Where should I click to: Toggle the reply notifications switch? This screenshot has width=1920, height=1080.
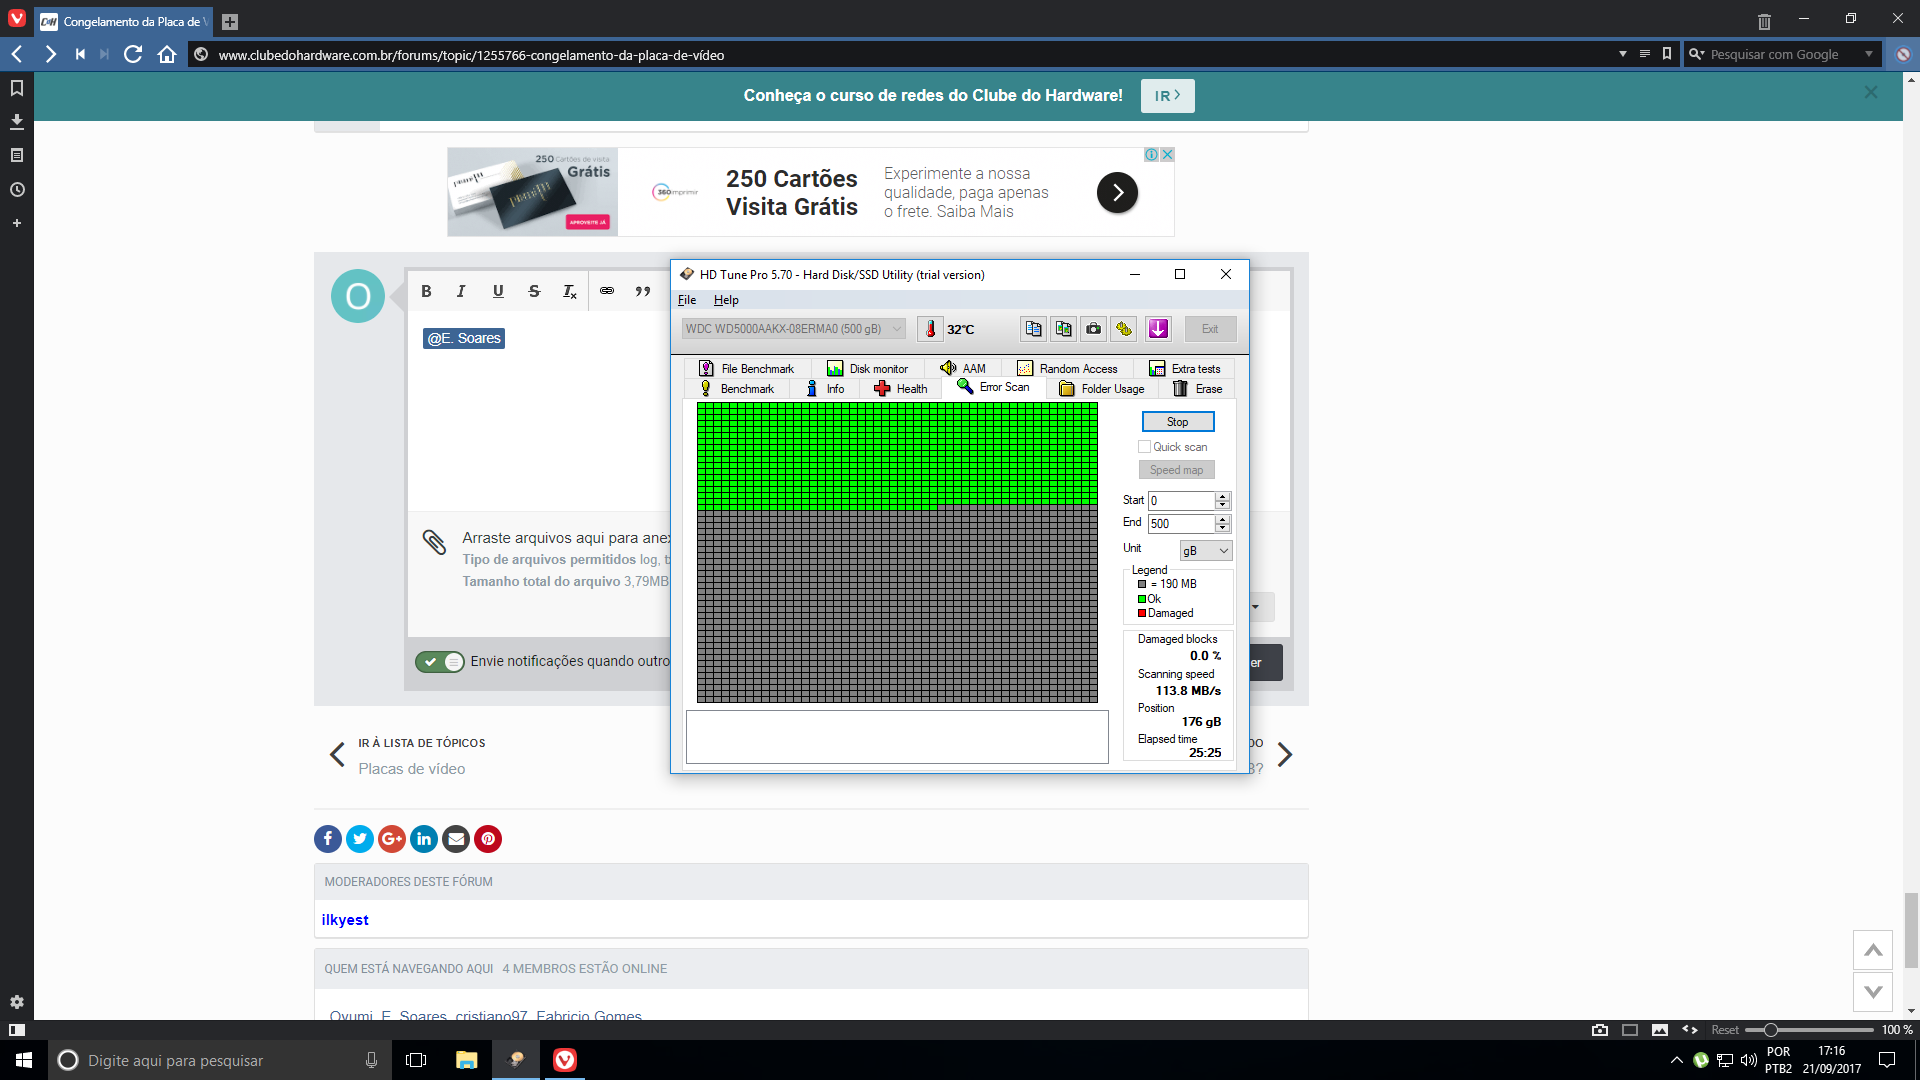(x=440, y=661)
